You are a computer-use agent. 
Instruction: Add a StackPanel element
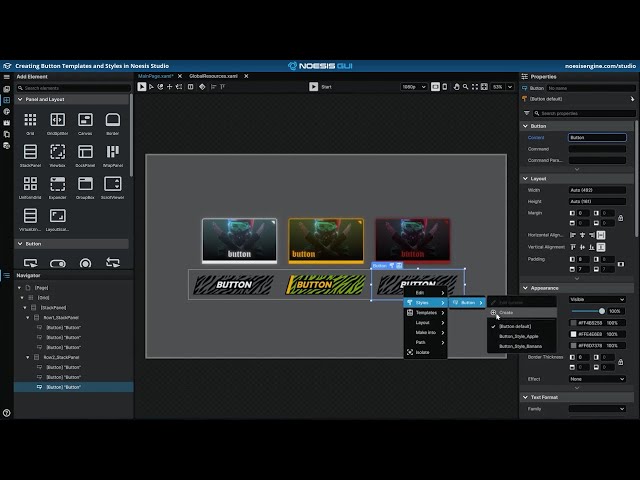pyautogui.click(x=30, y=156)
